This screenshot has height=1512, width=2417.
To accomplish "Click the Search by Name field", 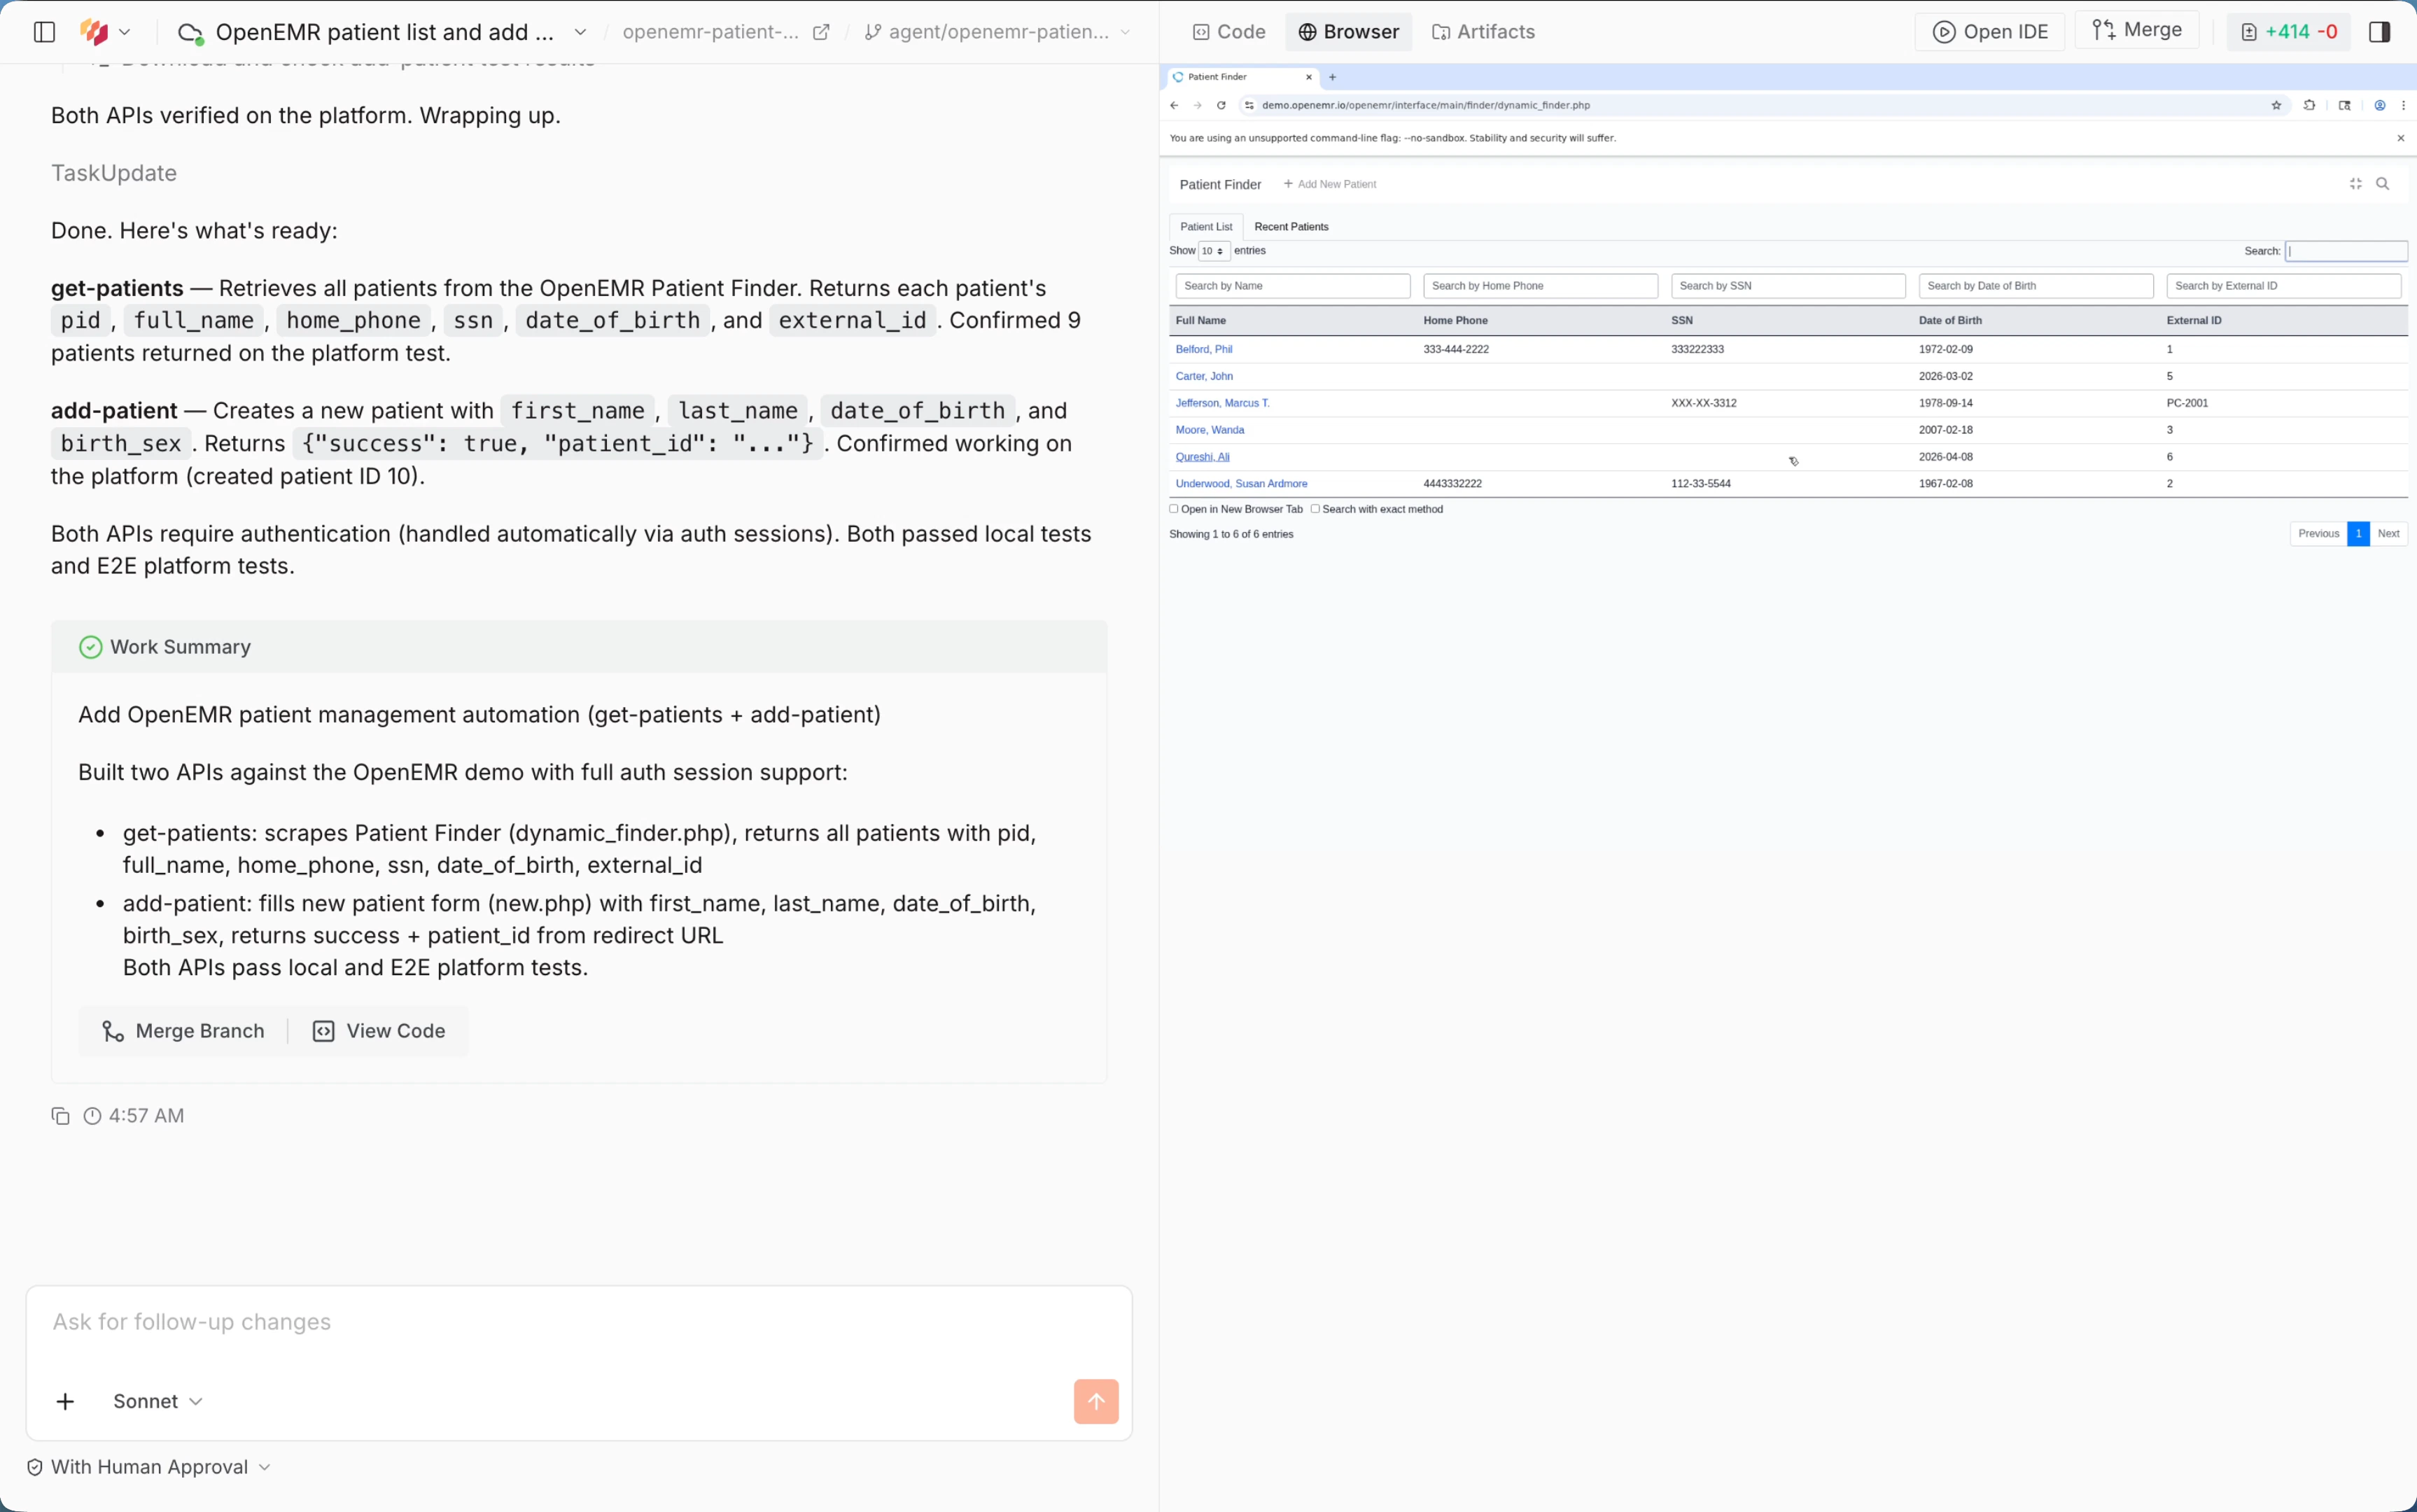I will coord(1292,285).
